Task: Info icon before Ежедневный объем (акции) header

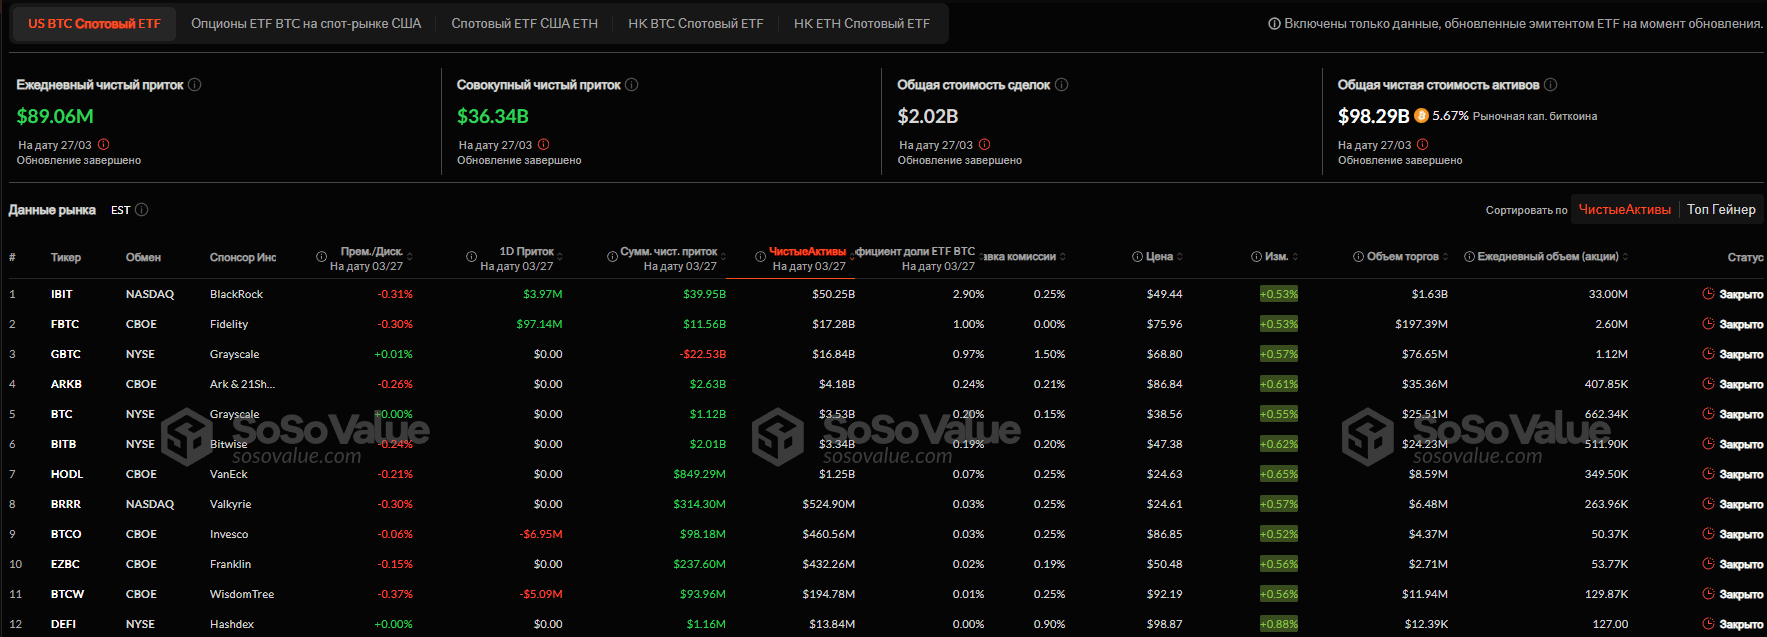Action: point(1469,257)
